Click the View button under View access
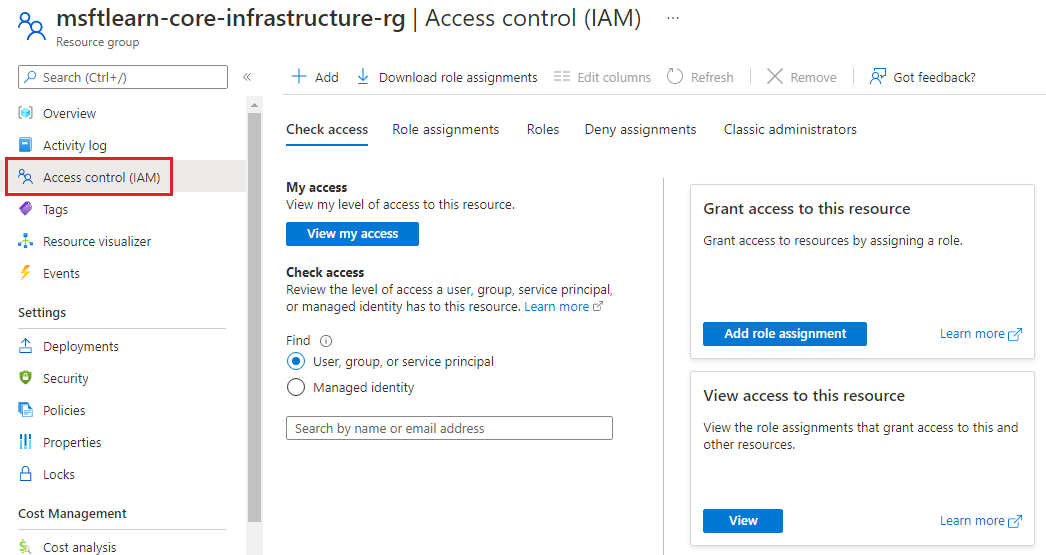 (743, 521)
